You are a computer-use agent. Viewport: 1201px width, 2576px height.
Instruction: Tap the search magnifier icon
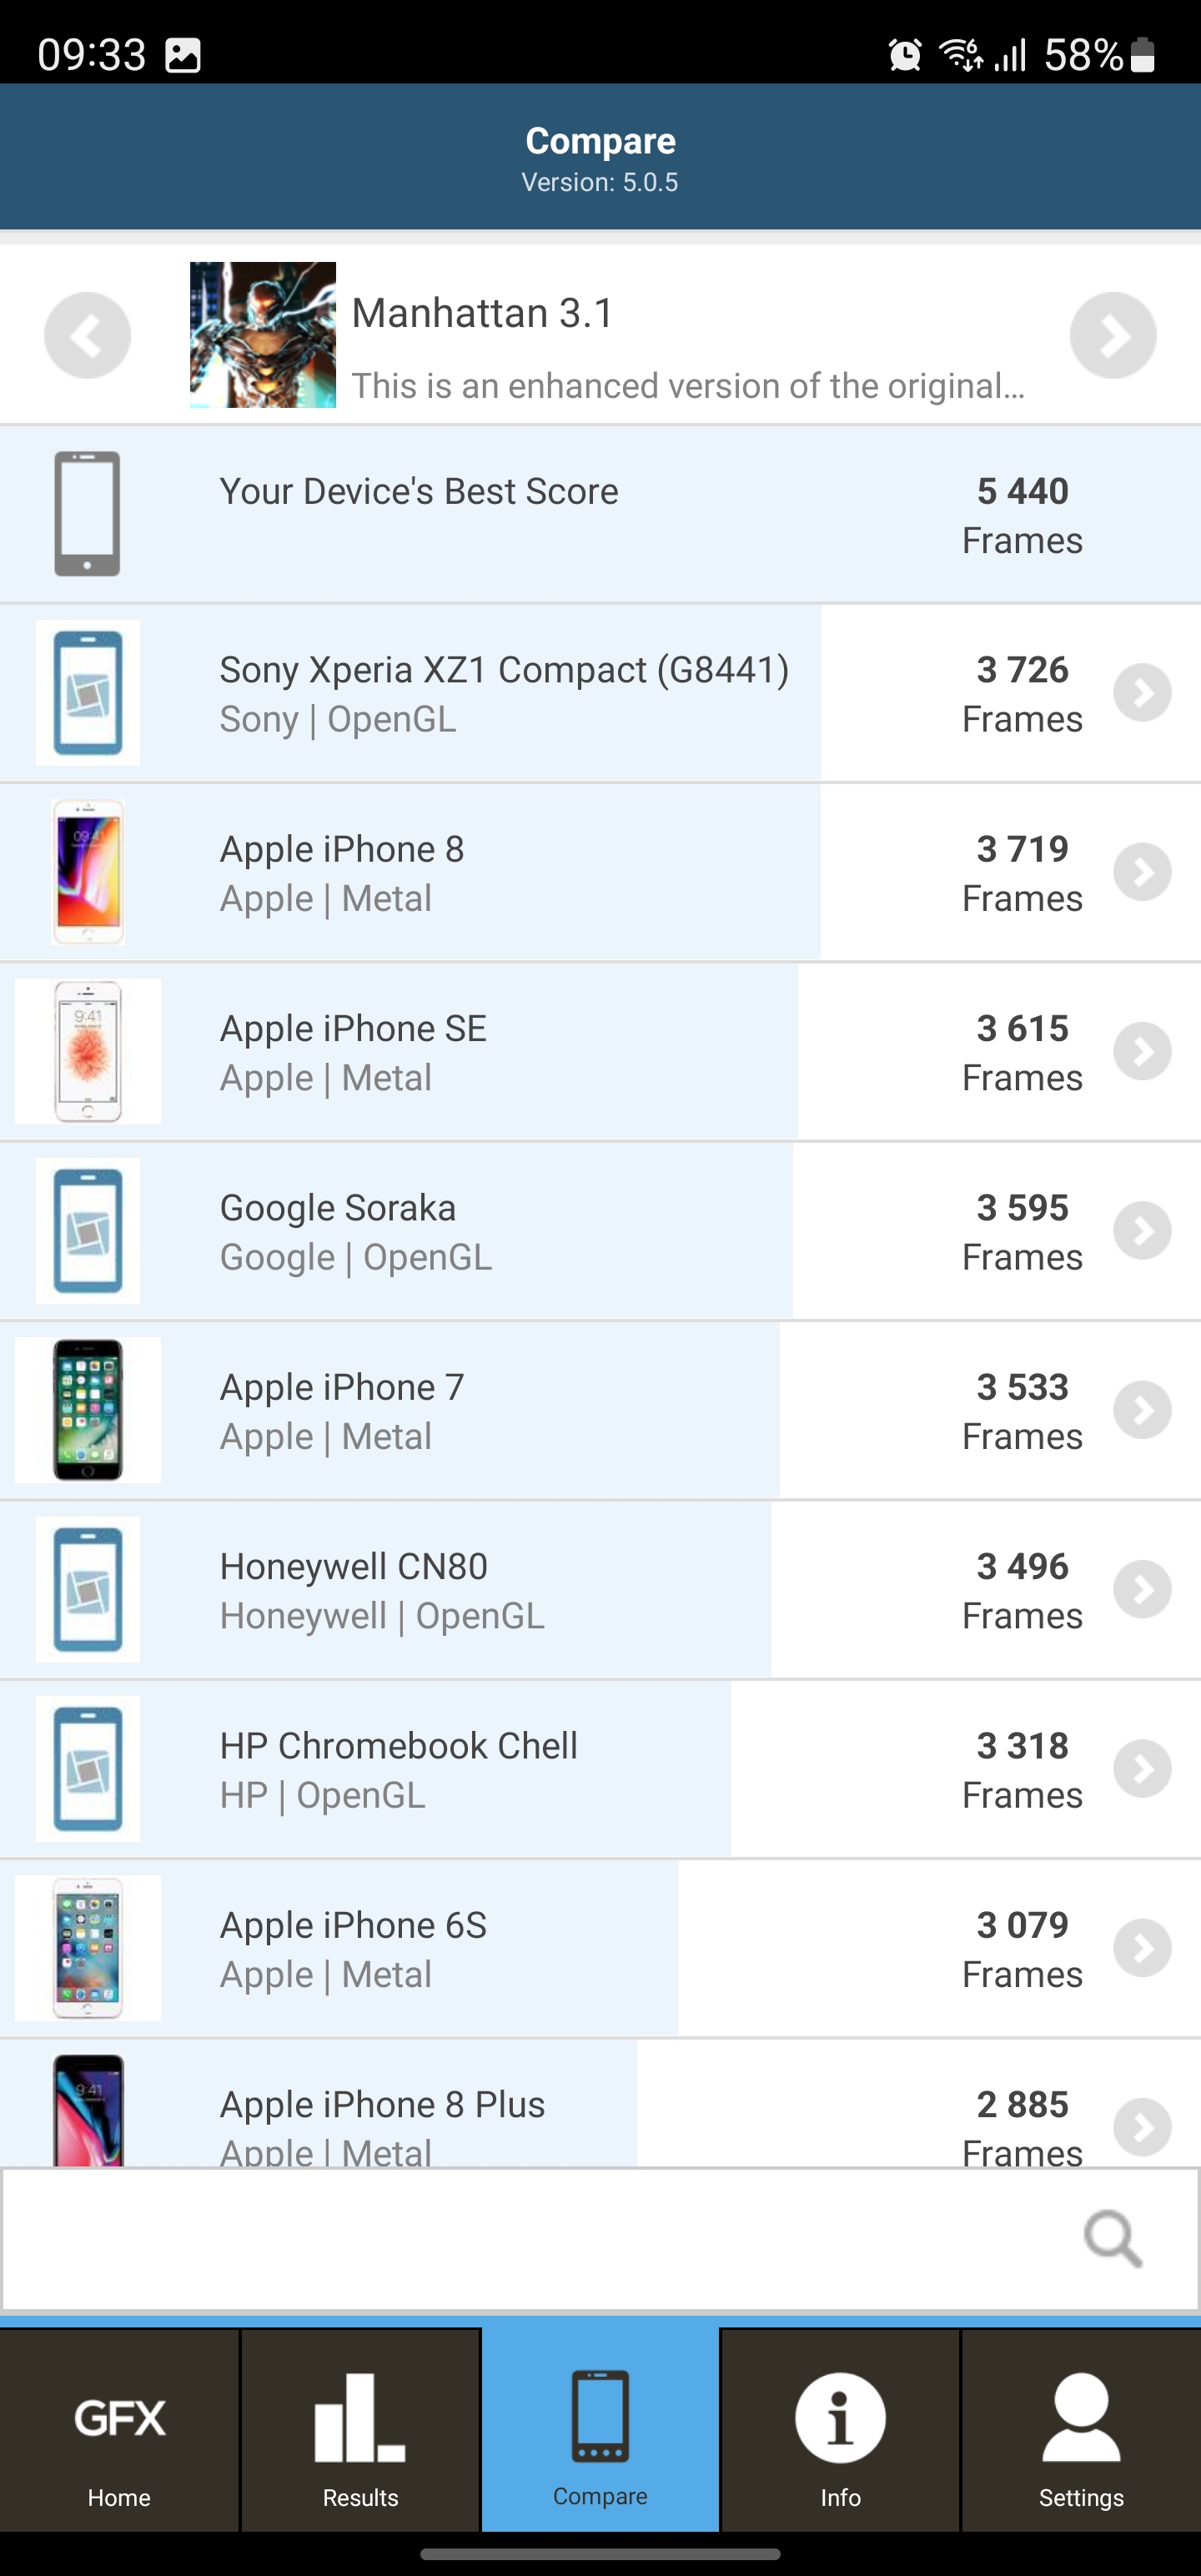[1112, 2239]
